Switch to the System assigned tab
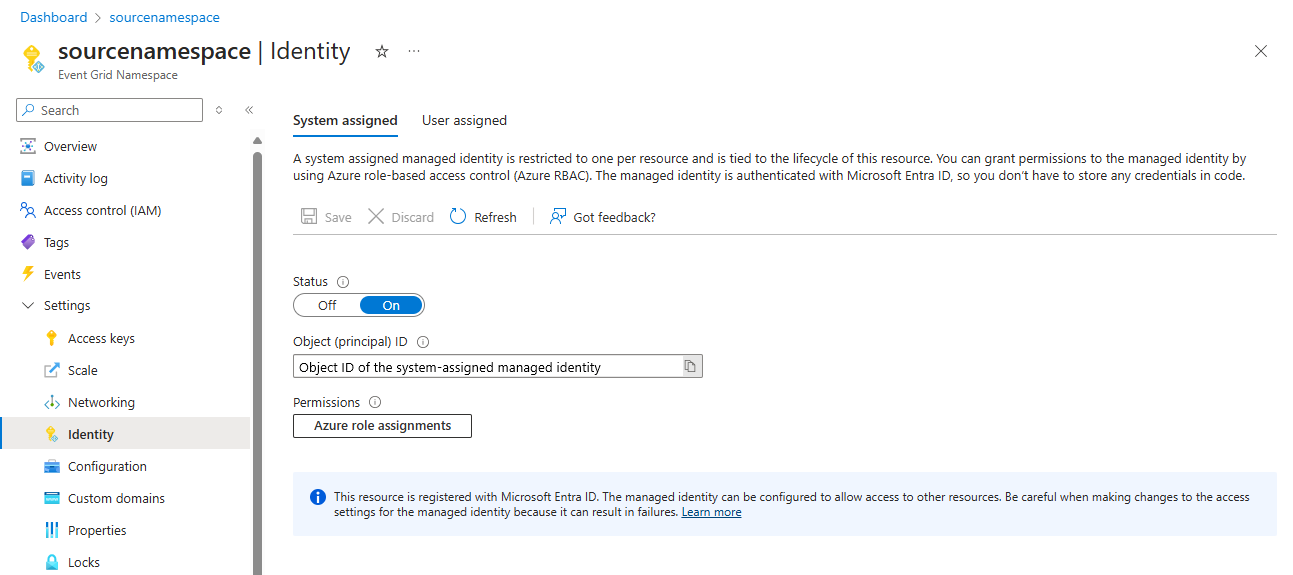The image size is (1293, 575). [x=345, y=120]
